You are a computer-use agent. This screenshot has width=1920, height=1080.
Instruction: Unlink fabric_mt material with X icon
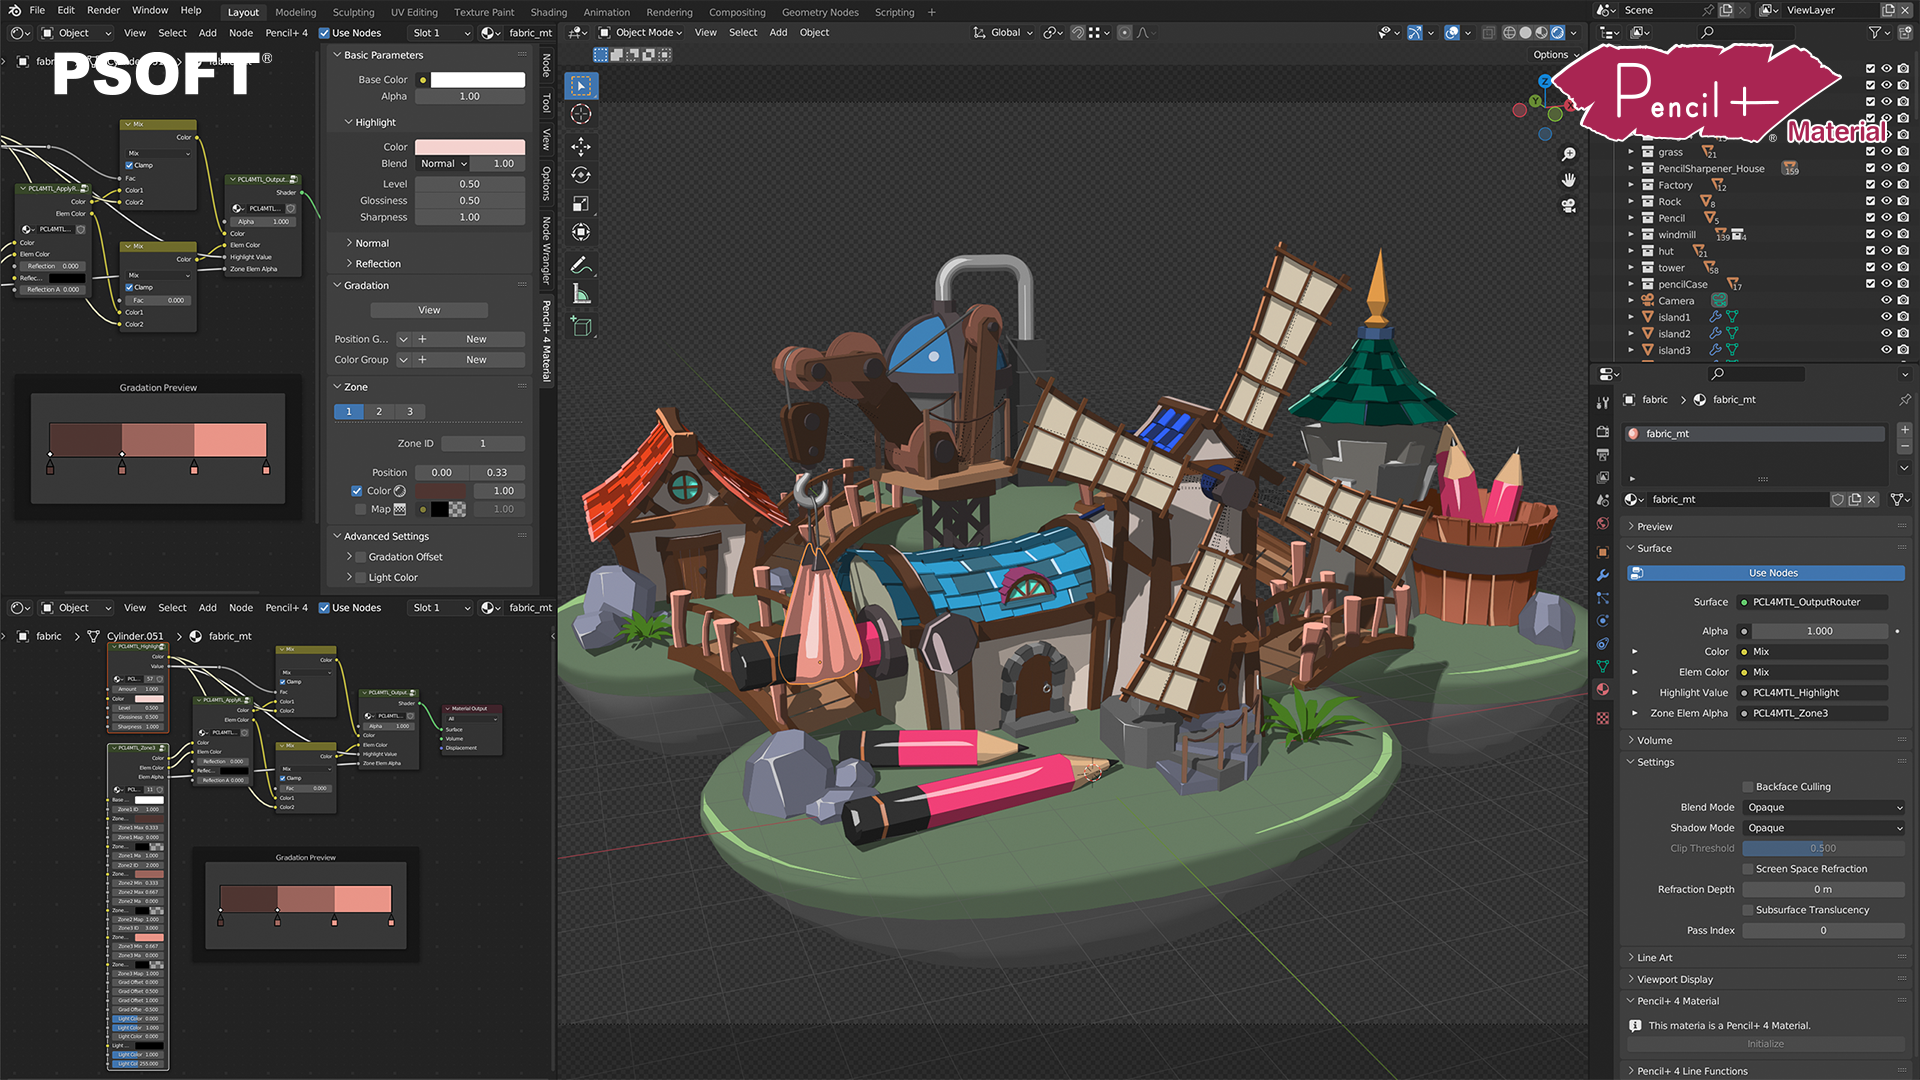point(1872,500)
